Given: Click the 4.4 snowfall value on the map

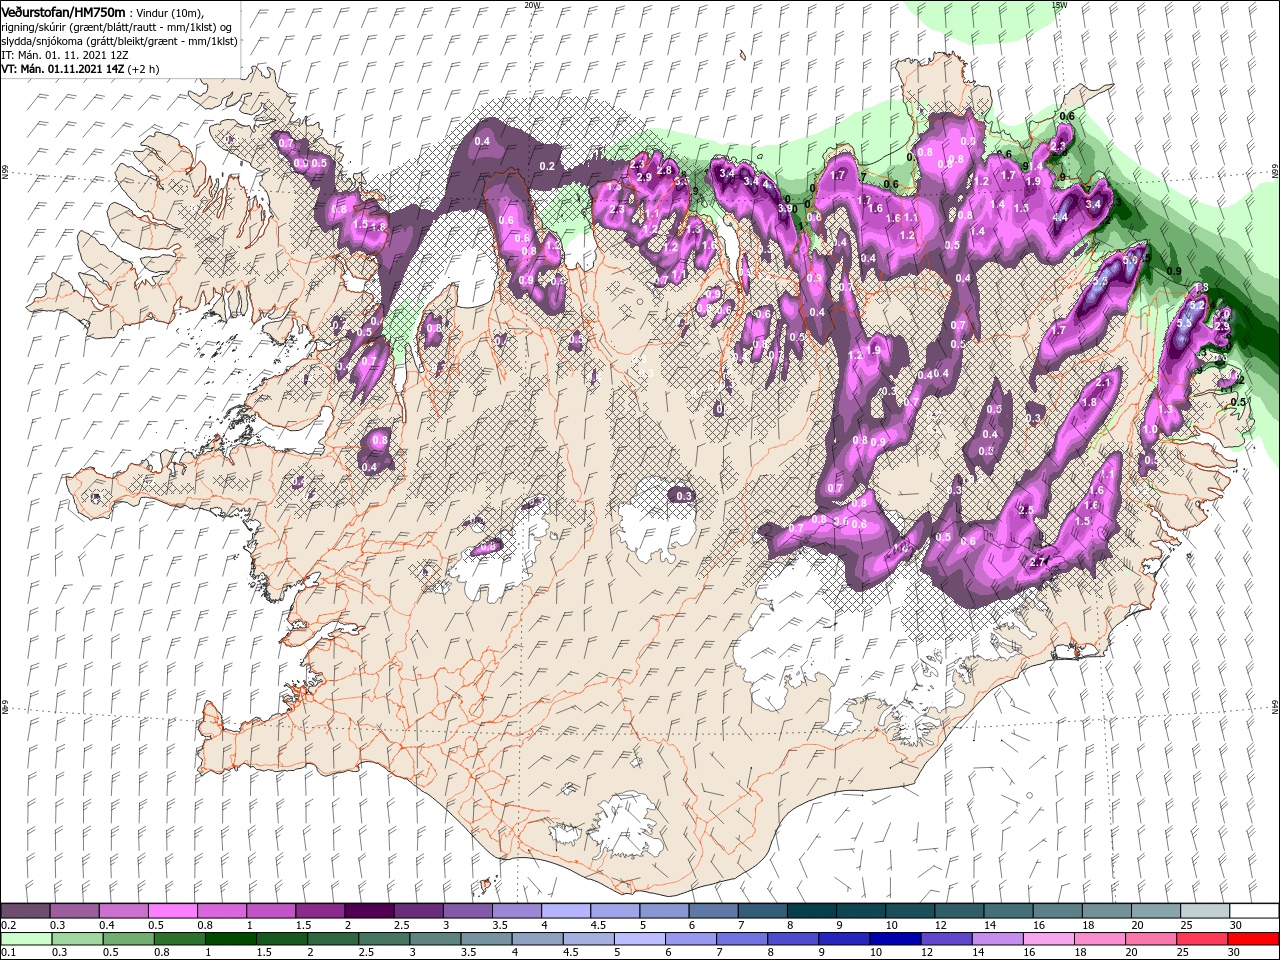Looking at the screenshot, I should click(1060, 217).
